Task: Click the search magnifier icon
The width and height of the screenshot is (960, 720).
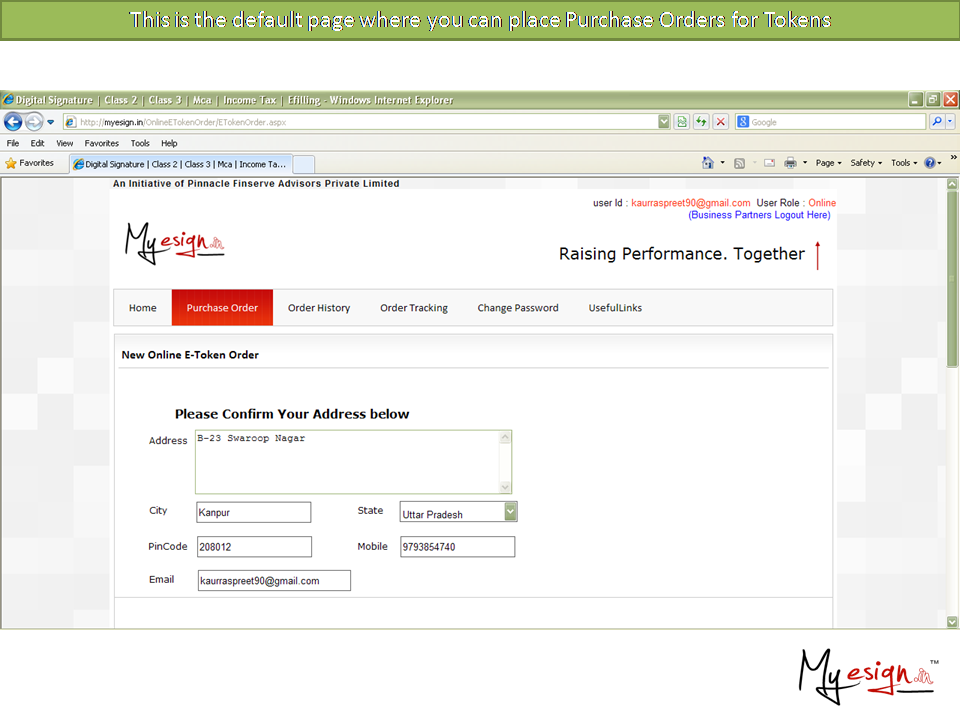Action: tap(937, 122)
